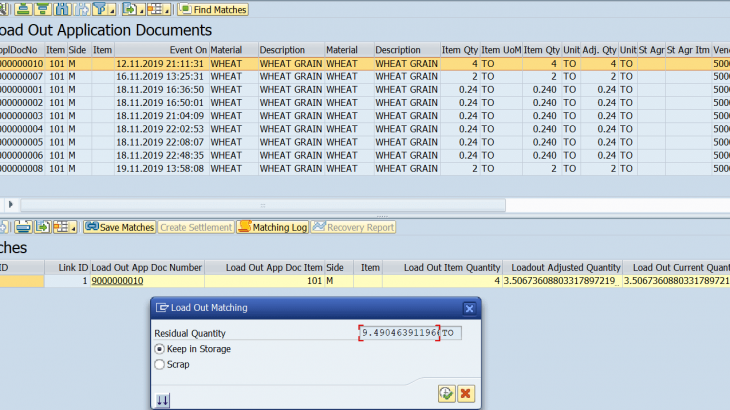This screenshot has width=730, height=410.
Task: Click the Recovery Report button
Action: (353, 227)
